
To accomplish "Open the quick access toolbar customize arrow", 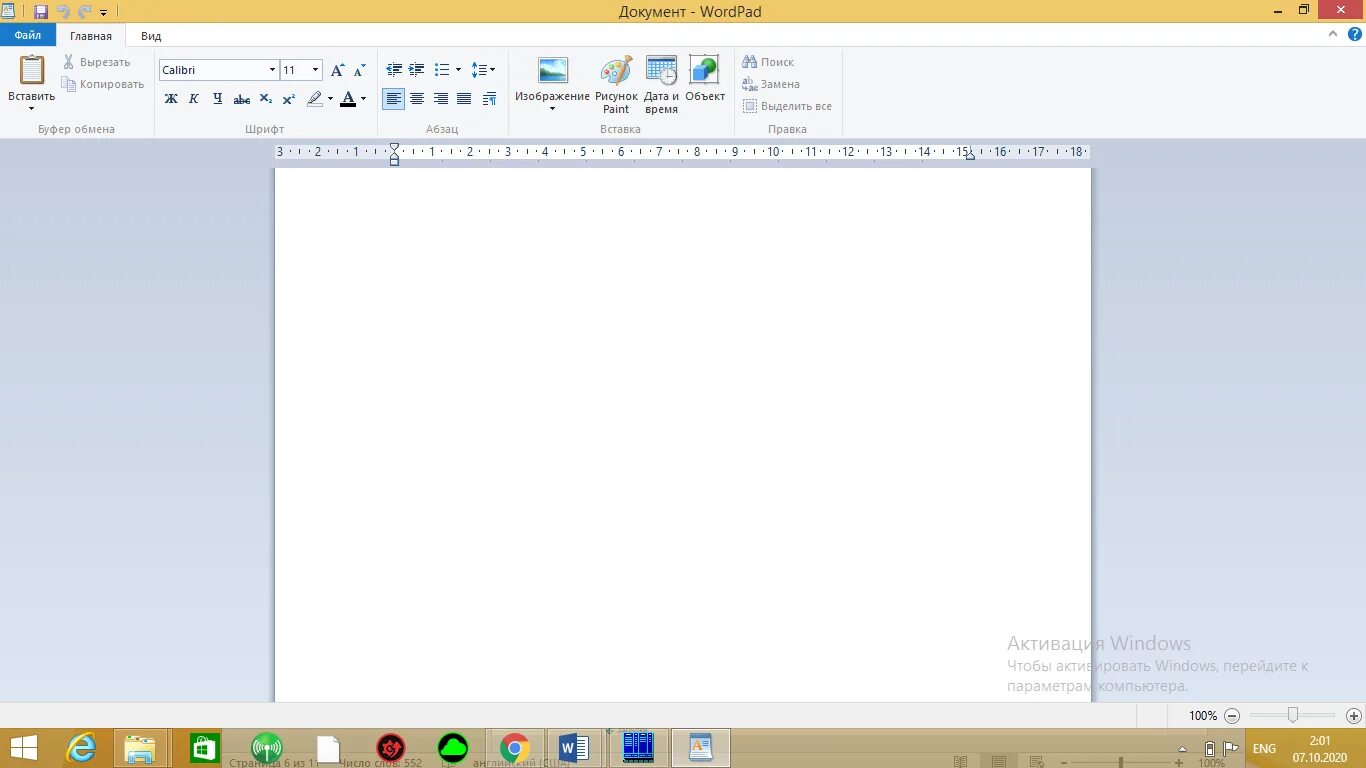I will coord(103,13).
